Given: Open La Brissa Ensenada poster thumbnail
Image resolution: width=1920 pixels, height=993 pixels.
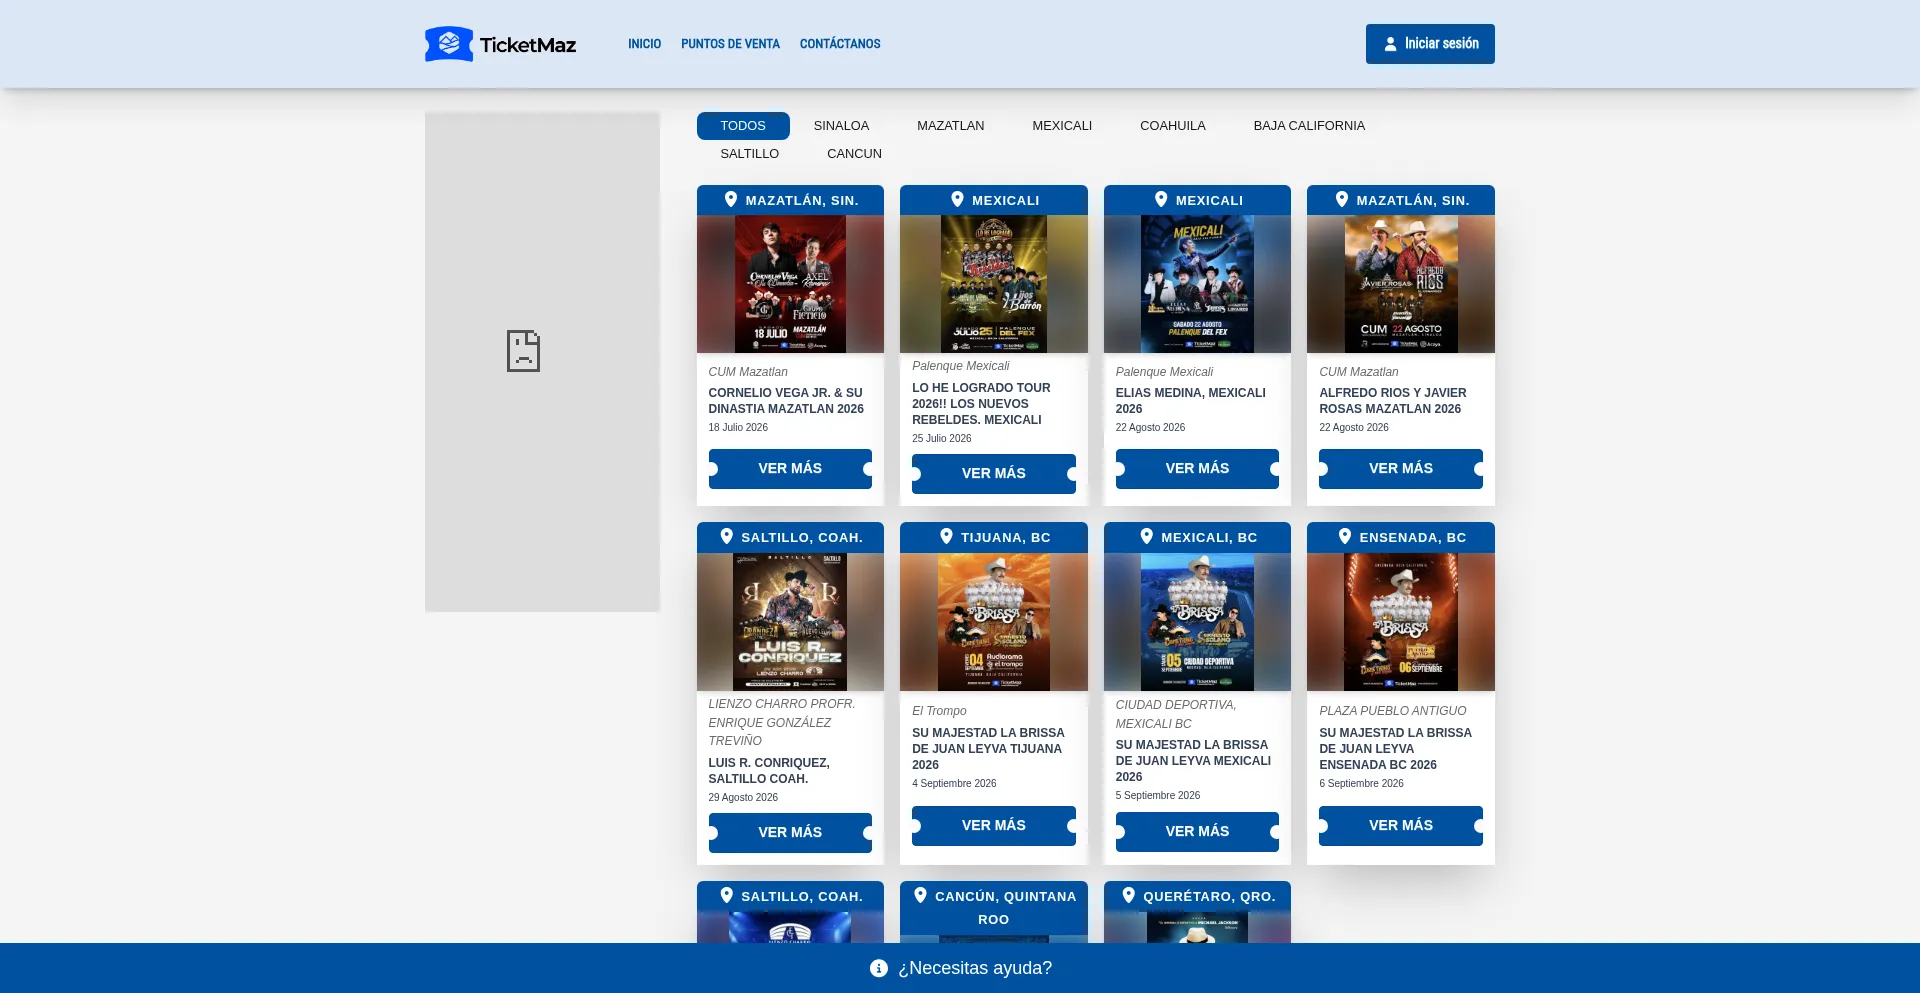Looking at the screenshot, I should click(x=1401, y=622).
